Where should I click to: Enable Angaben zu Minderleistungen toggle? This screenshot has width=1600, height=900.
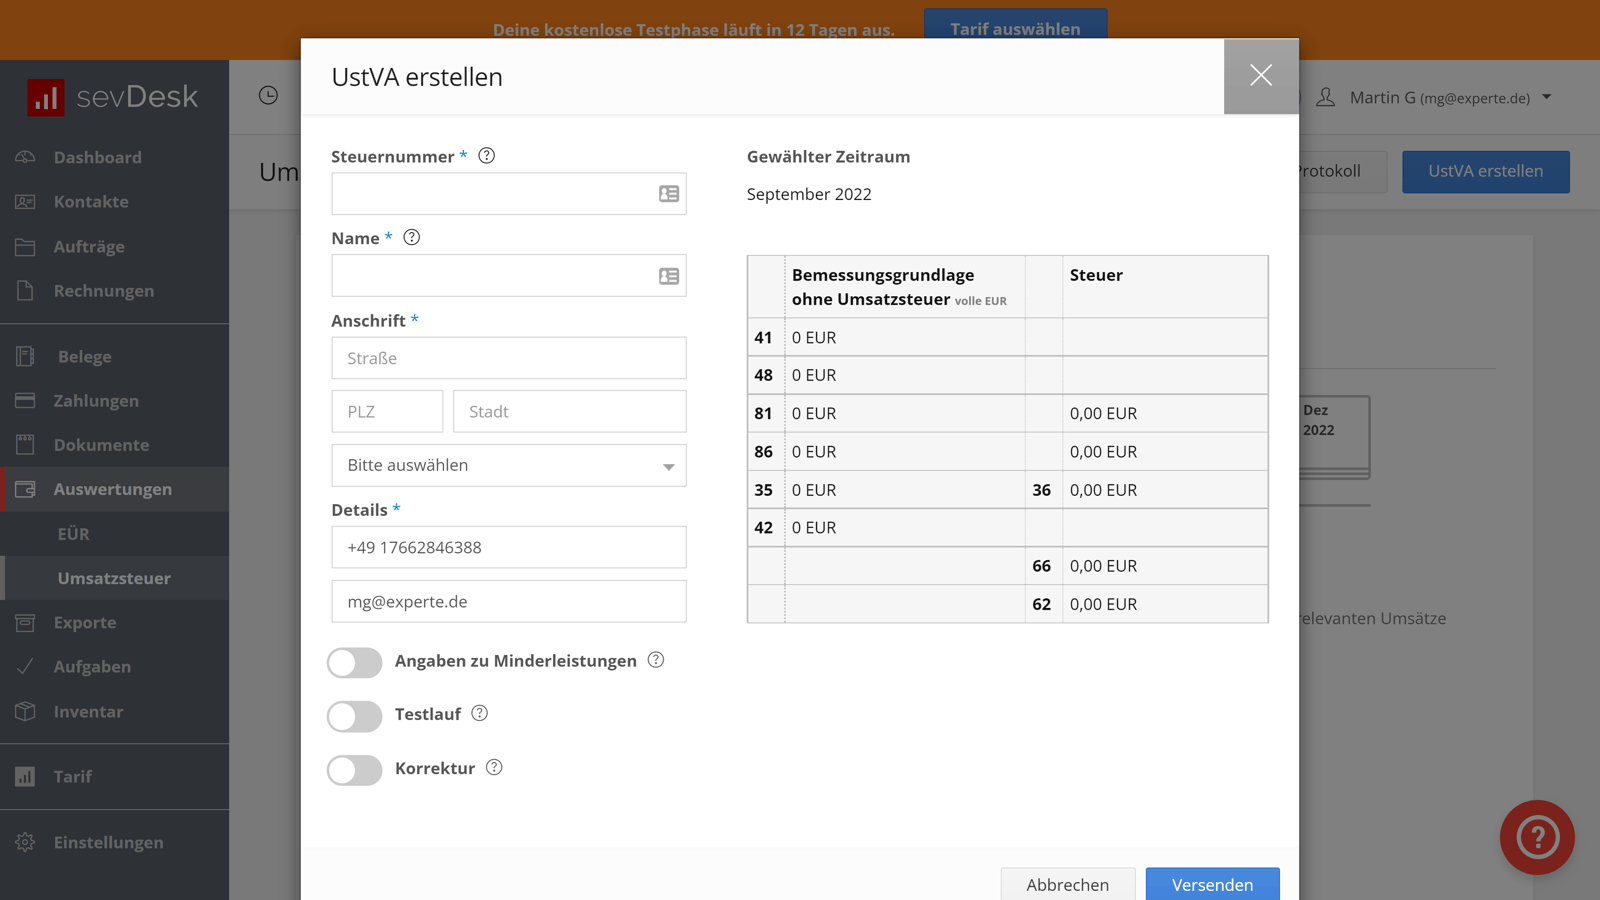355,662
